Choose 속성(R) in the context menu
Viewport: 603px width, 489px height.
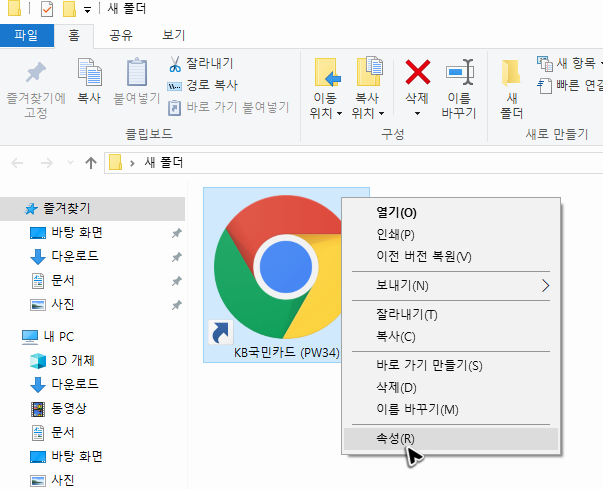pyautogui.click(x=451, y=439)
